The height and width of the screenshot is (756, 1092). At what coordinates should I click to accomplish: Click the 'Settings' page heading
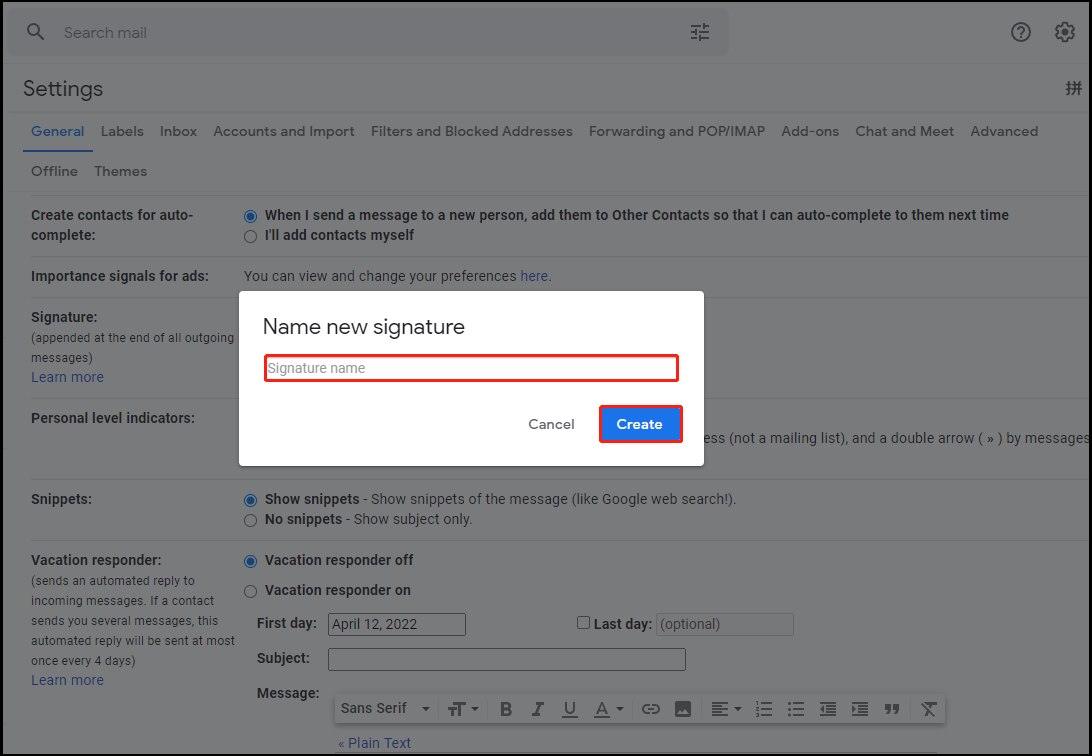click(x=63, y=88)
